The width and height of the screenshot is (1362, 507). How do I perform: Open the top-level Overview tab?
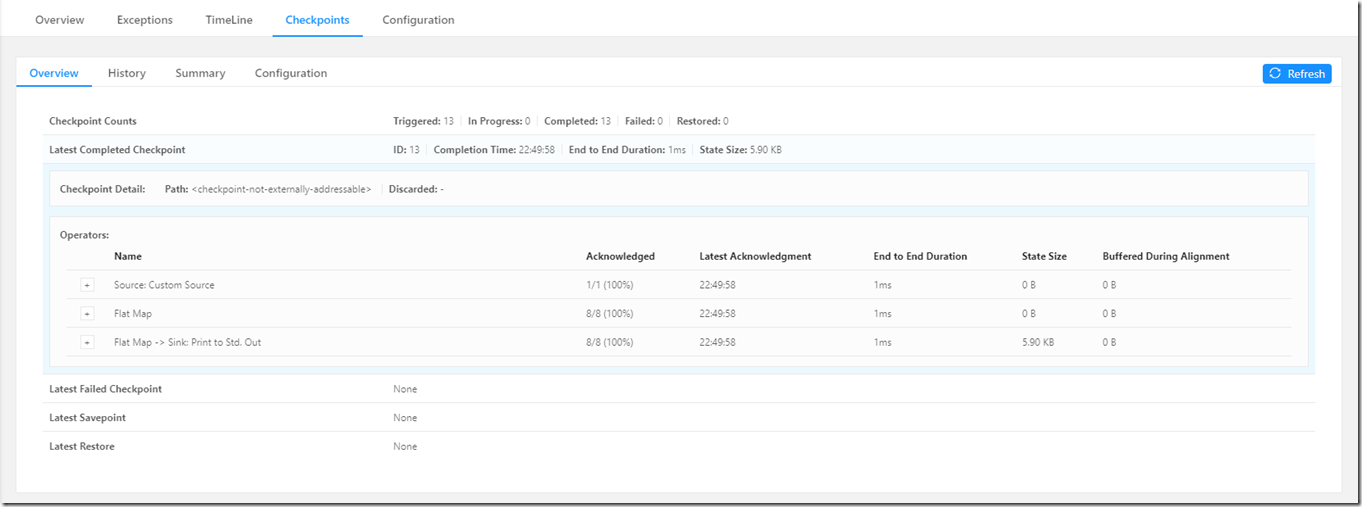pyautogui.click(x=60, y=20)
